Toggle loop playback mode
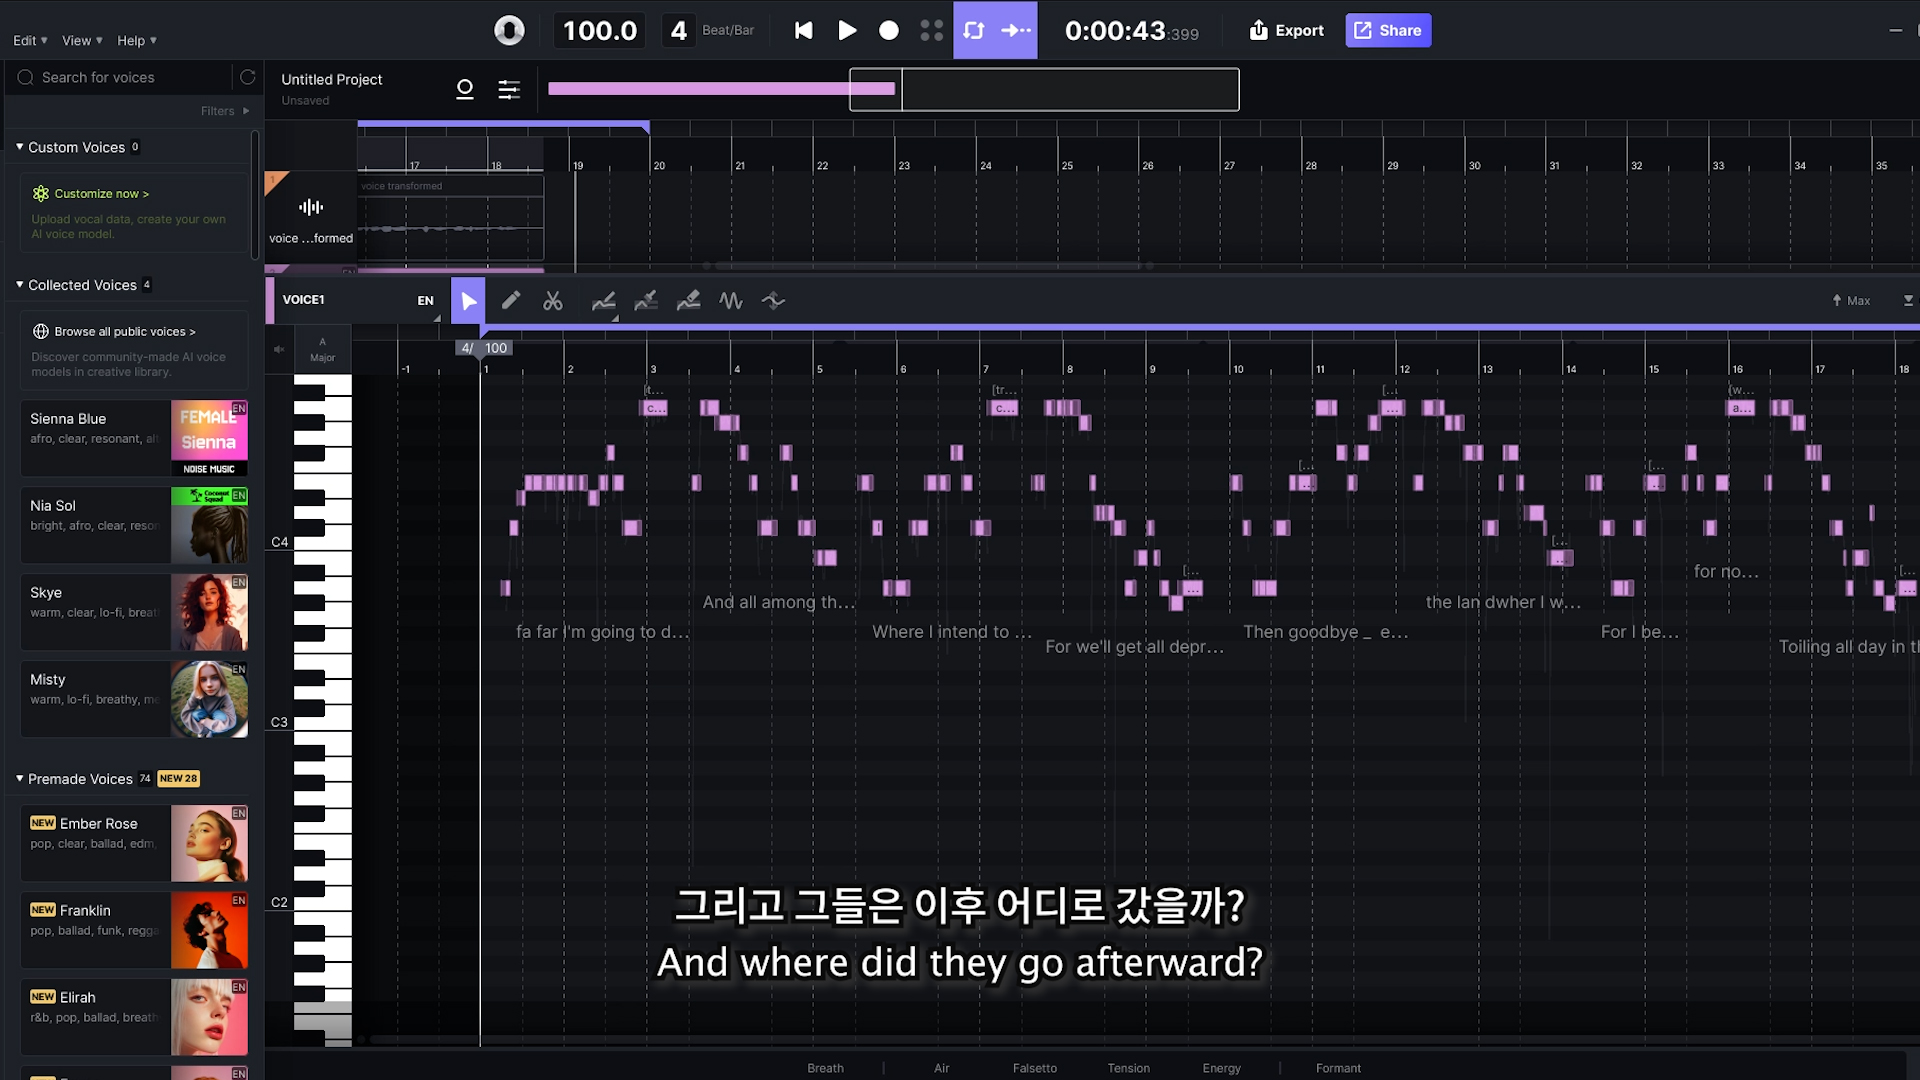1920x1080 pixels. click(x=974, y=30)
